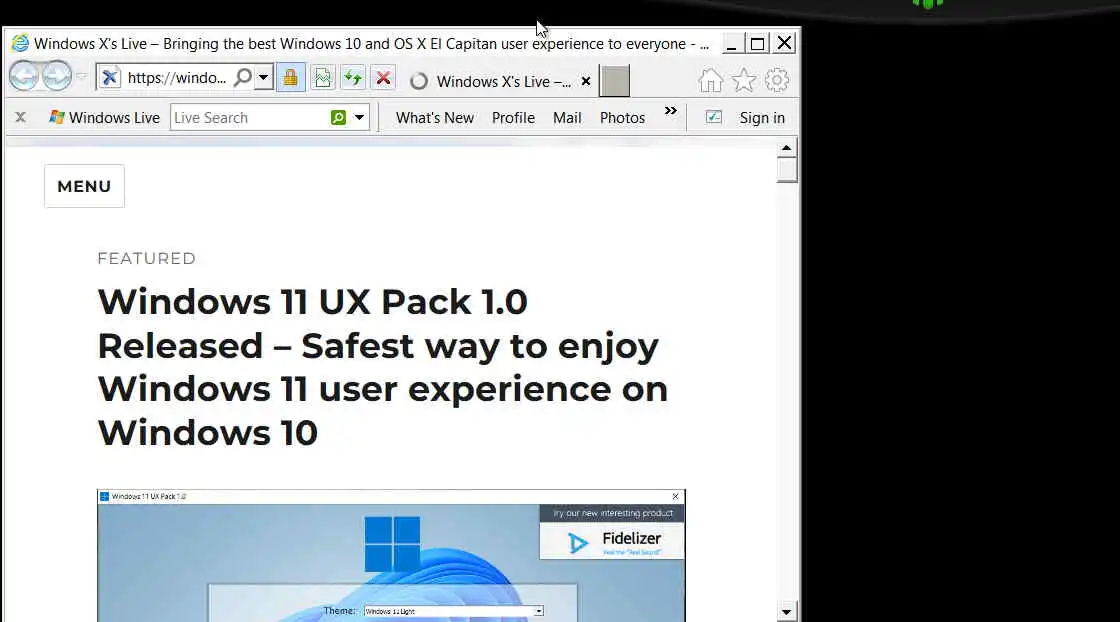This screenshot has width=1120, height=622.
Task: Go to home page via house icon
Action: [x=710, y=80]
